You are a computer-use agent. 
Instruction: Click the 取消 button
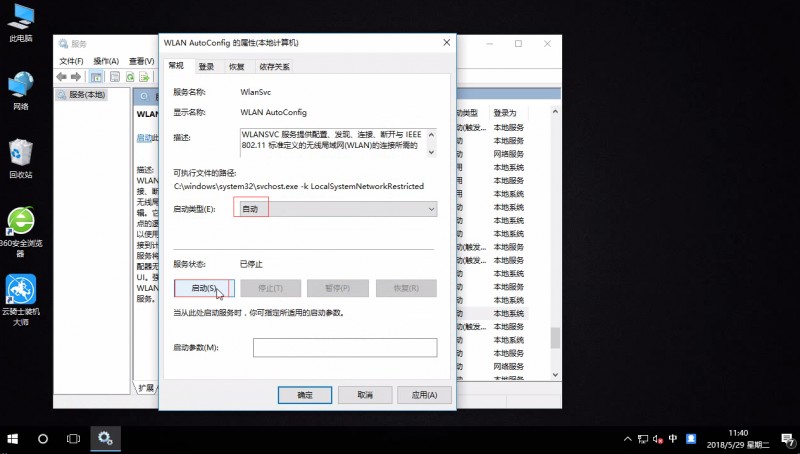[x=365, y=395]
